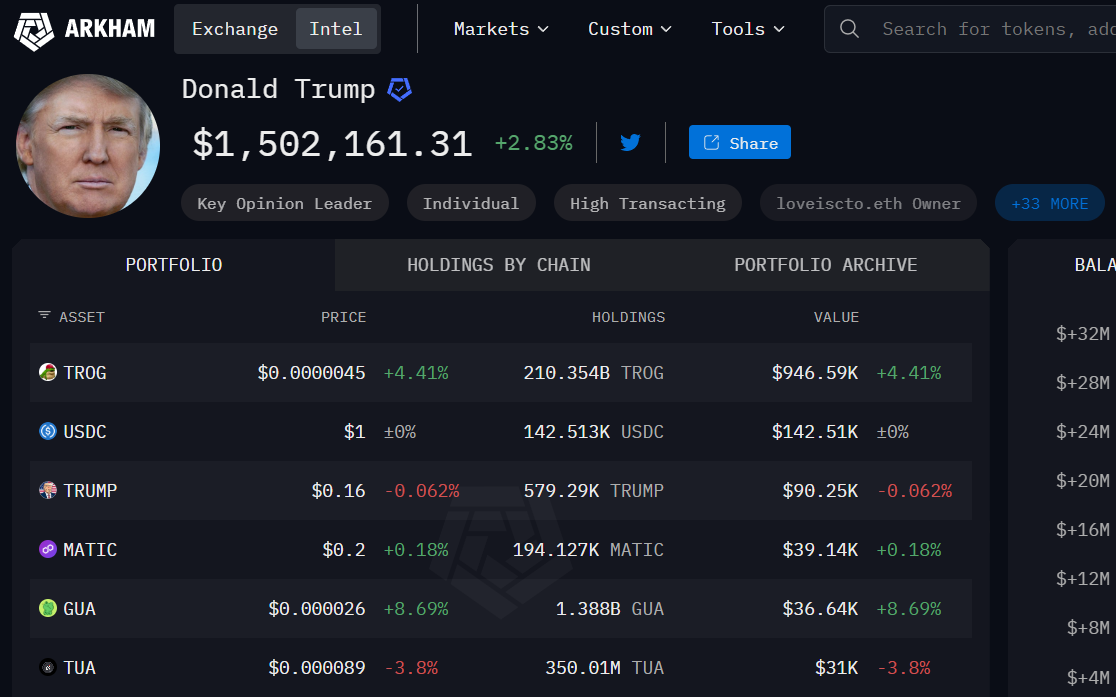Switch to Intel mode

pyautogui.click(x=336, y=29)
